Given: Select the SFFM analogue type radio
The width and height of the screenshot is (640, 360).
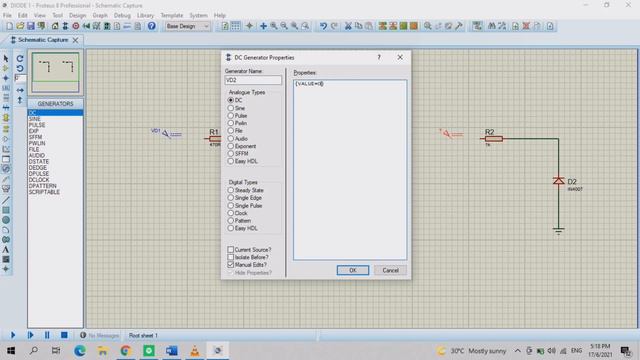Looking at the screenshot, I should tap(231, 153).
